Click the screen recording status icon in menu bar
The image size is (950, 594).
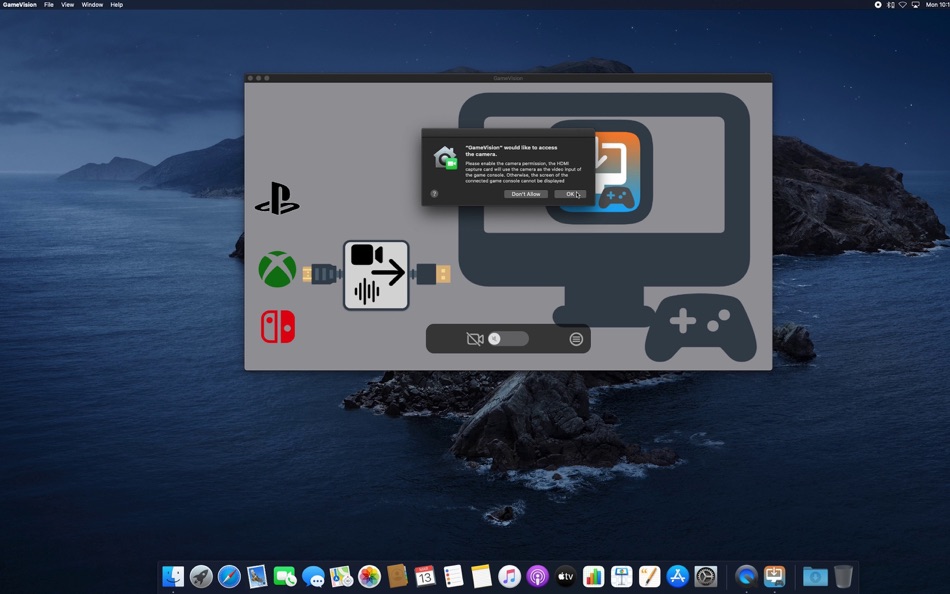(878, 4)
